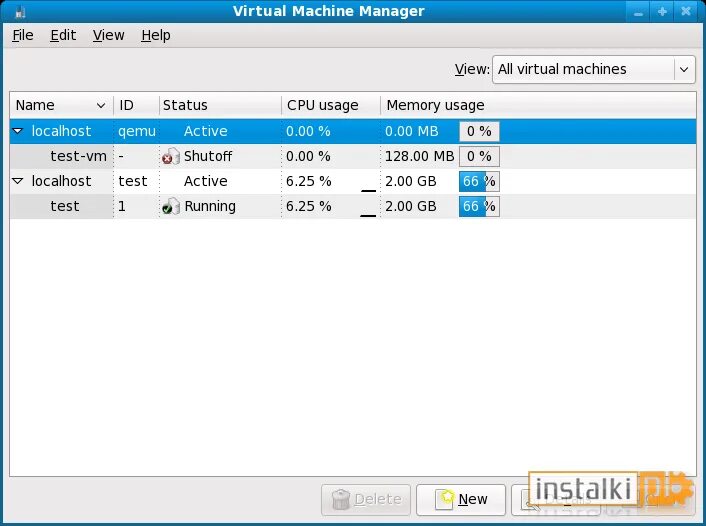Viewport: 706px width, 526px height.
Task: Collapse the localhost qemu connection row
Action: (x=18, y=131)
